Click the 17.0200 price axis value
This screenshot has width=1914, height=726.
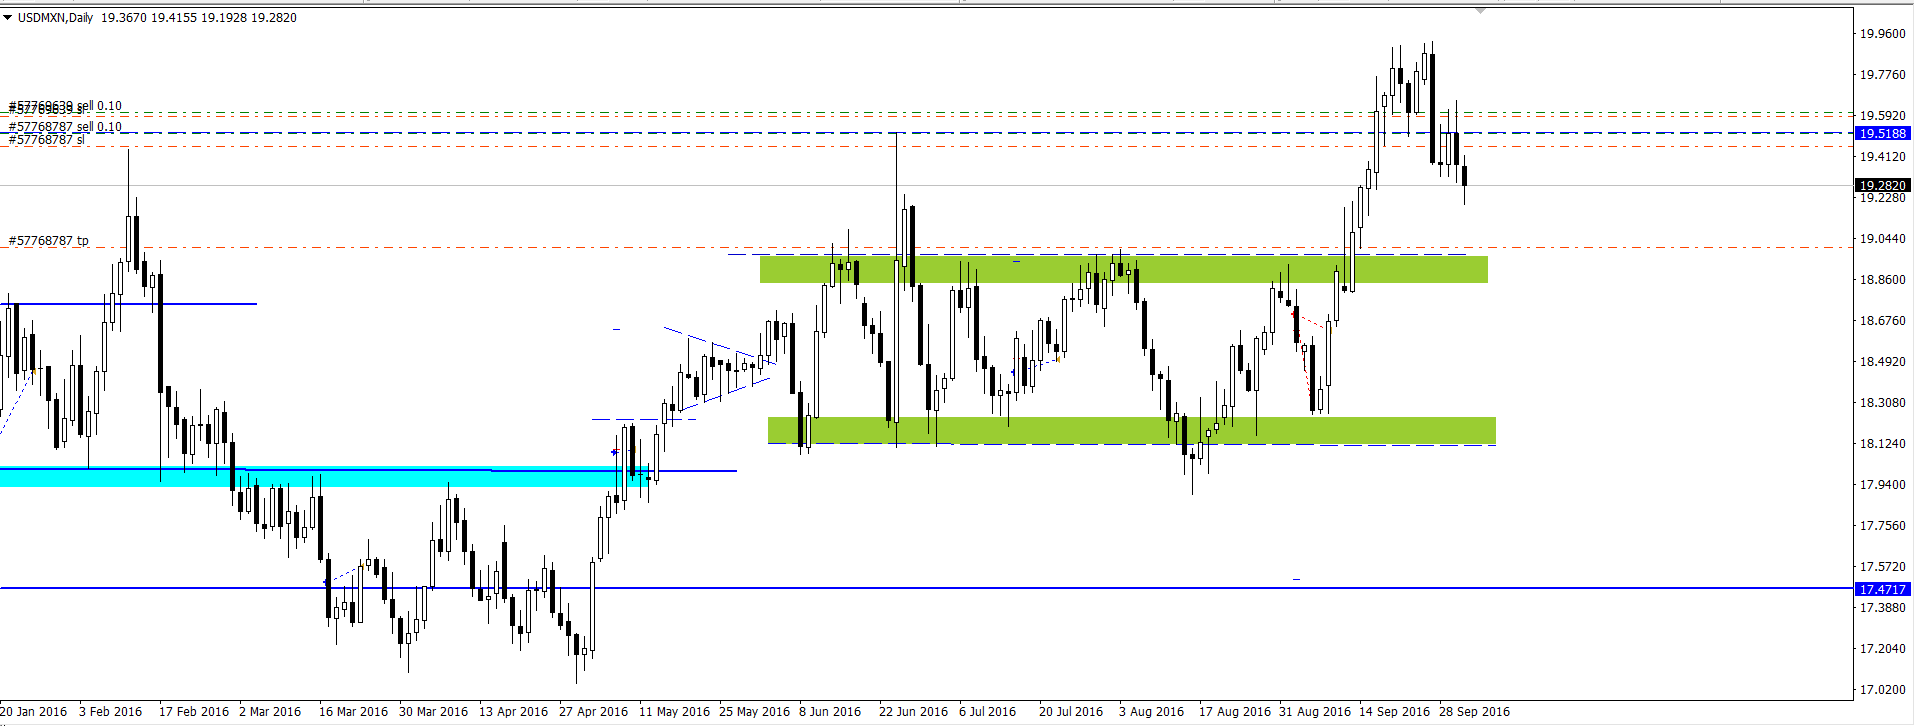pyautogui.click(x=1882, y=689)
